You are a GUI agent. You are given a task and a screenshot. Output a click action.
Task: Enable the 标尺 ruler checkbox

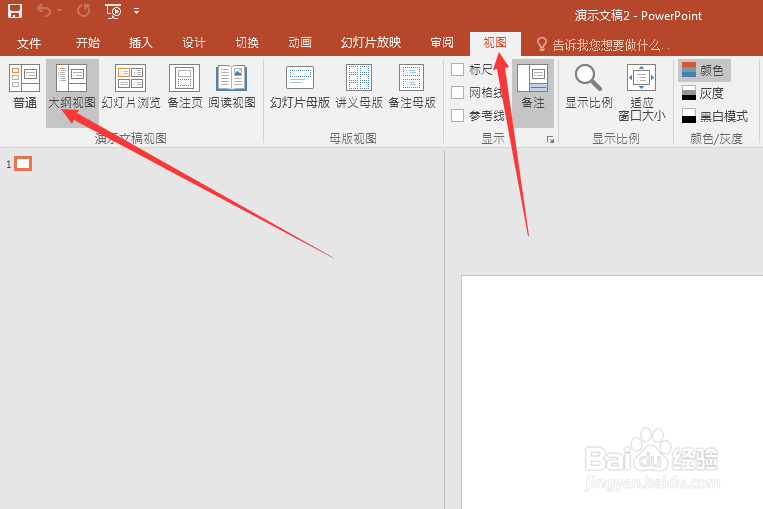(x=457, y=70)
